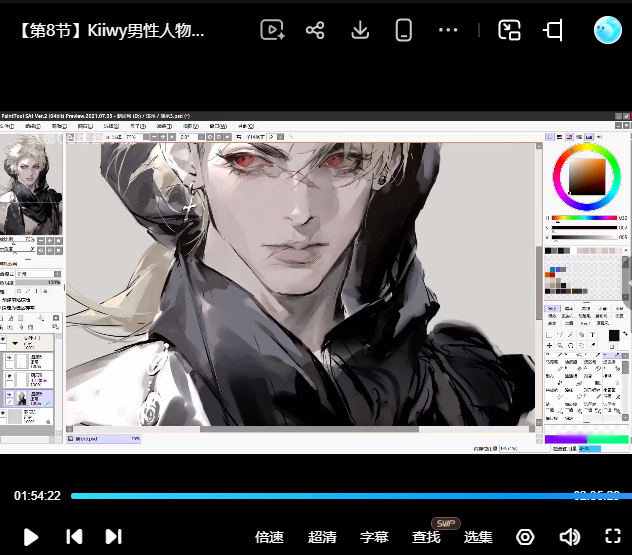Open the recent colors history dropdown arrow
Viewport: 632px width, 555px height.
[x=625, y=251]
